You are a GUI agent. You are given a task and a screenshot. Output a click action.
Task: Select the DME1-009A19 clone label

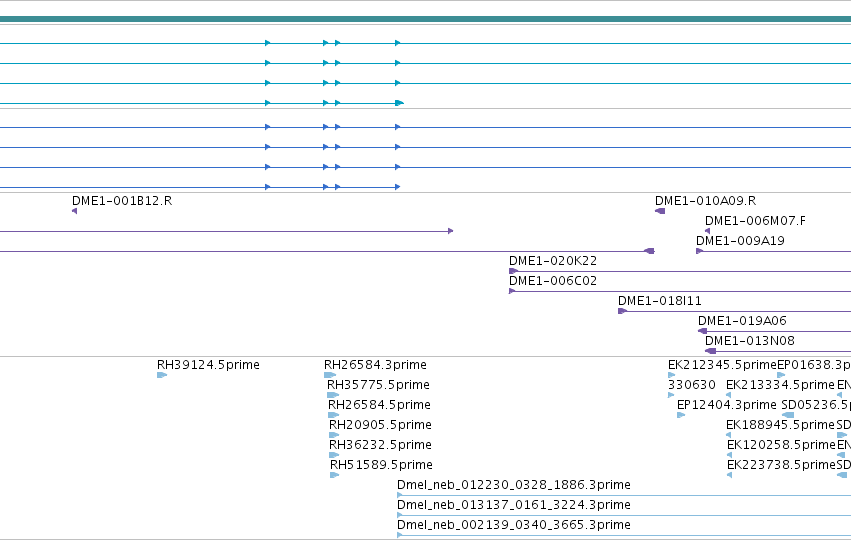pos(740,241)
